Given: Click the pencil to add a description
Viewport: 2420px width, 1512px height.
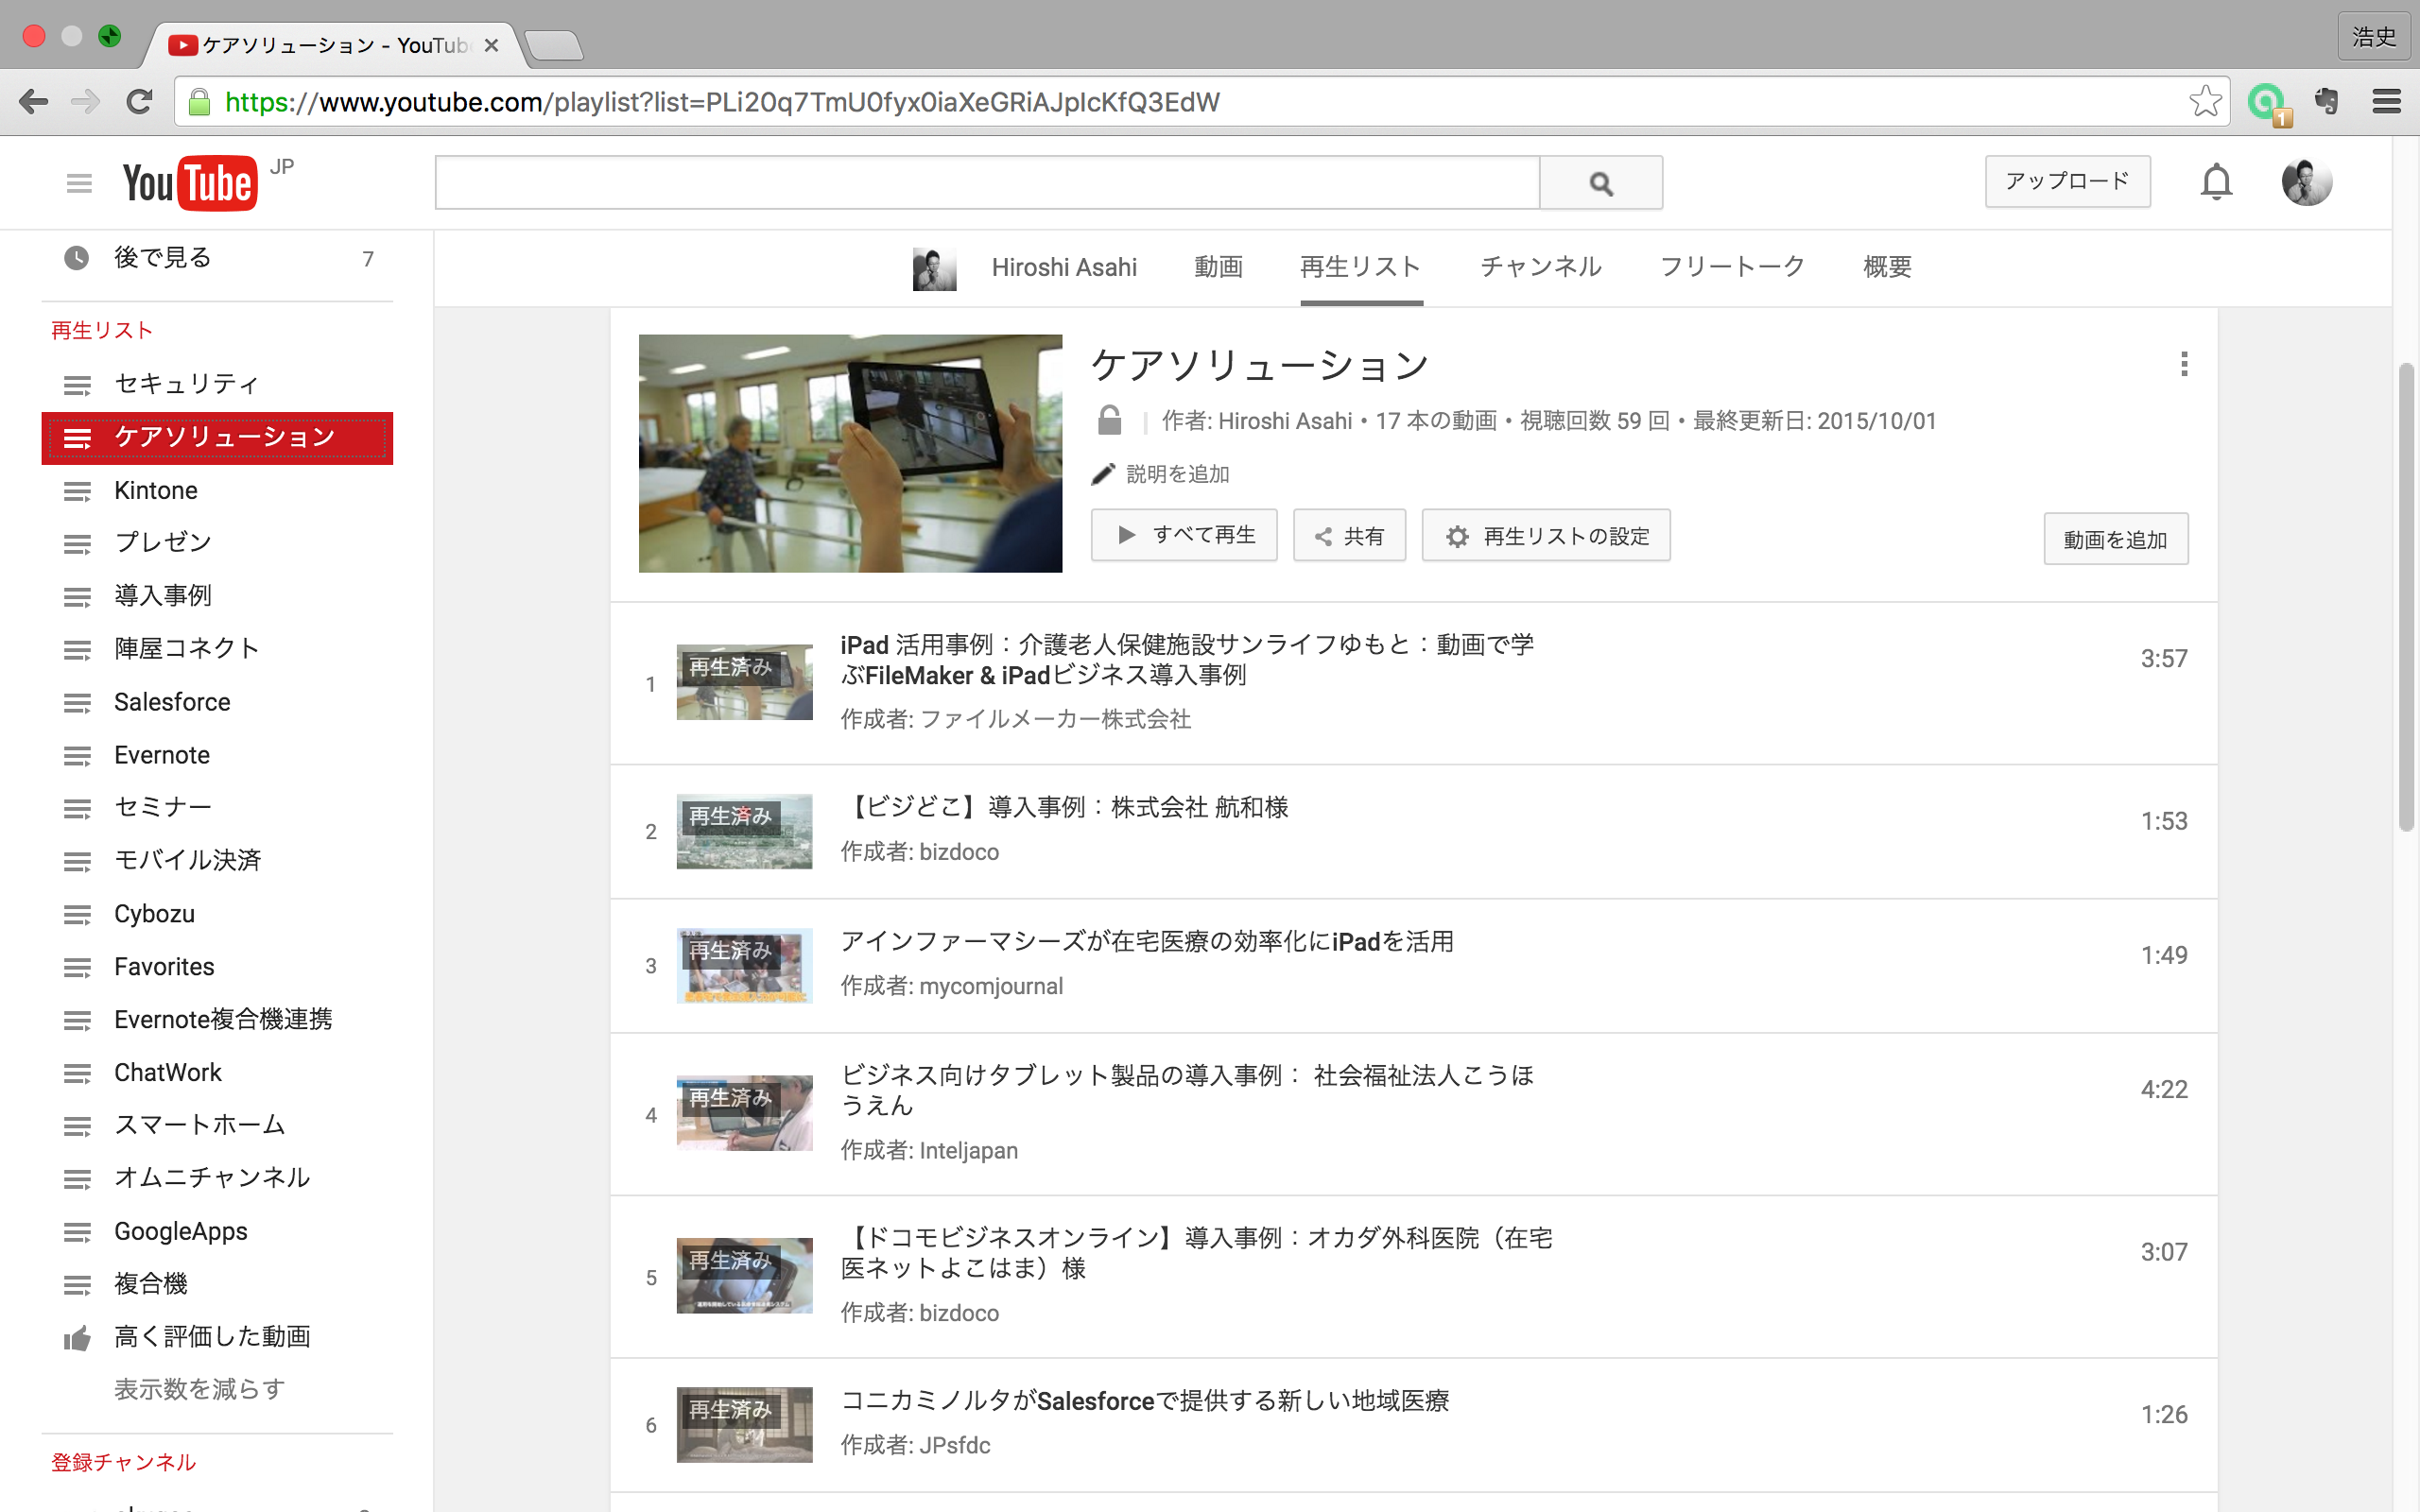Looking at the screenshot, I should 1102,474.
